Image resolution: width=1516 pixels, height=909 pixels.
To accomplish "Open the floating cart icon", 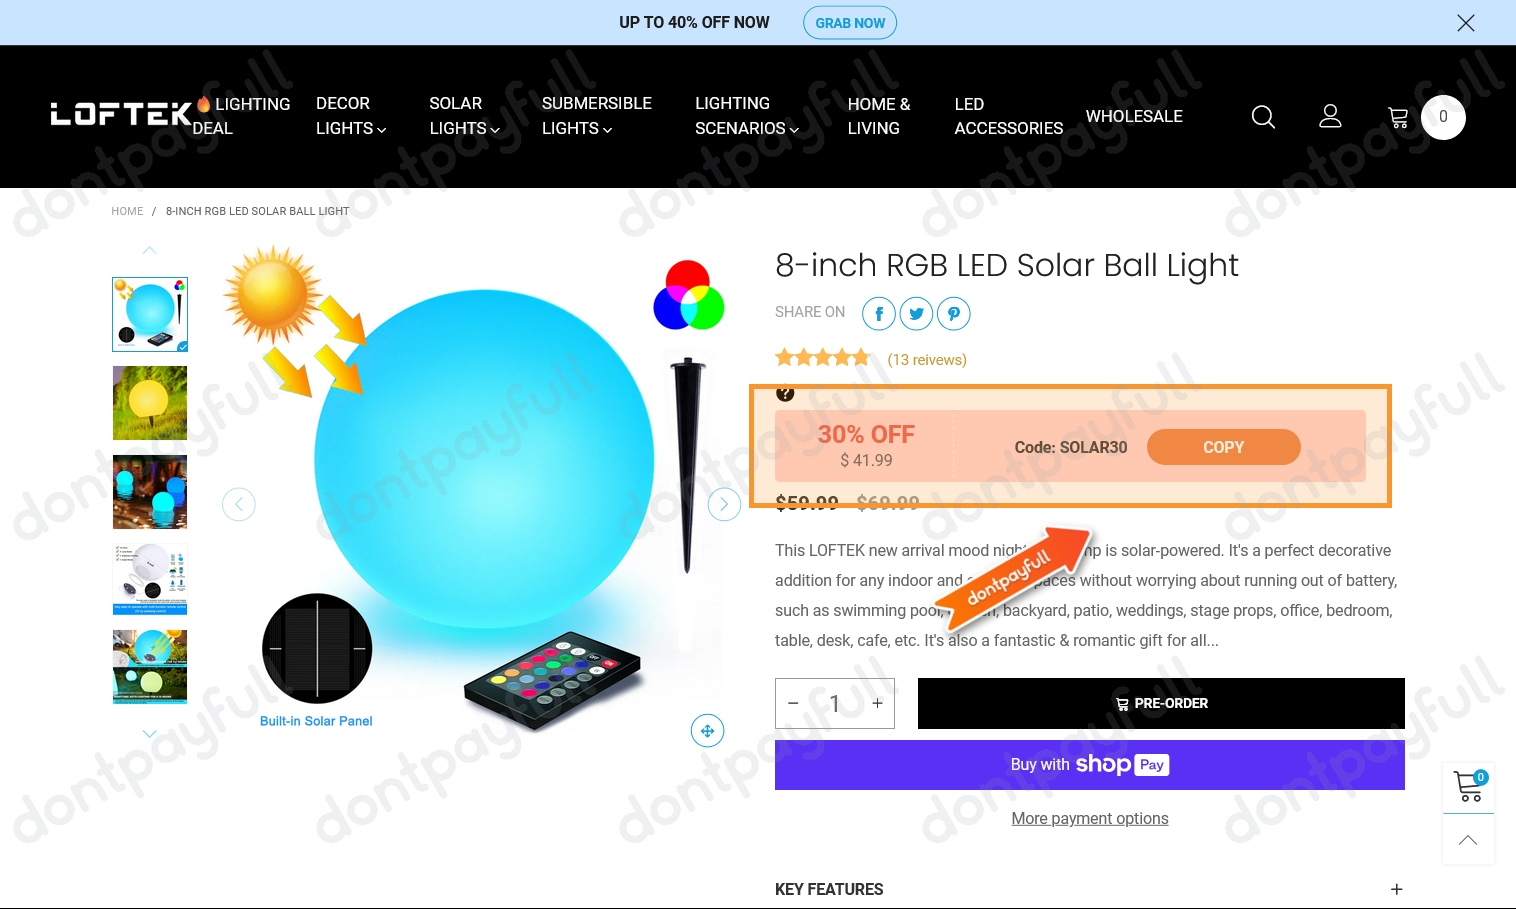I will click(x=1469, y=787).
